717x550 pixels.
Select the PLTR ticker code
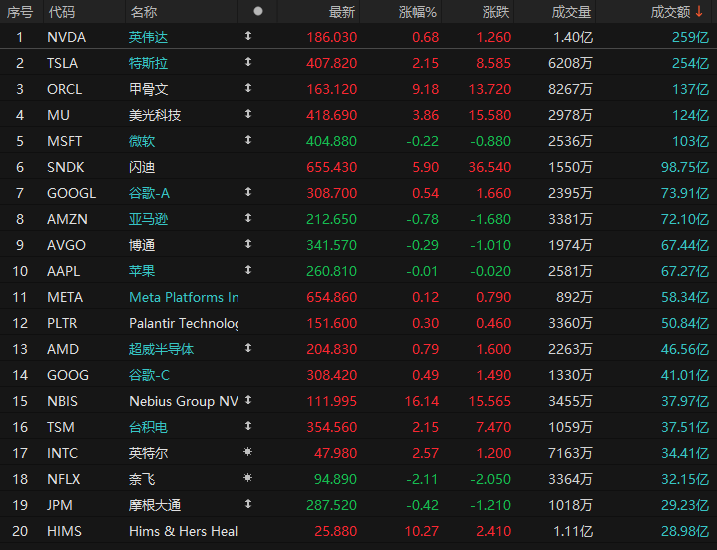pyautogui.click(x=62, y=323)
